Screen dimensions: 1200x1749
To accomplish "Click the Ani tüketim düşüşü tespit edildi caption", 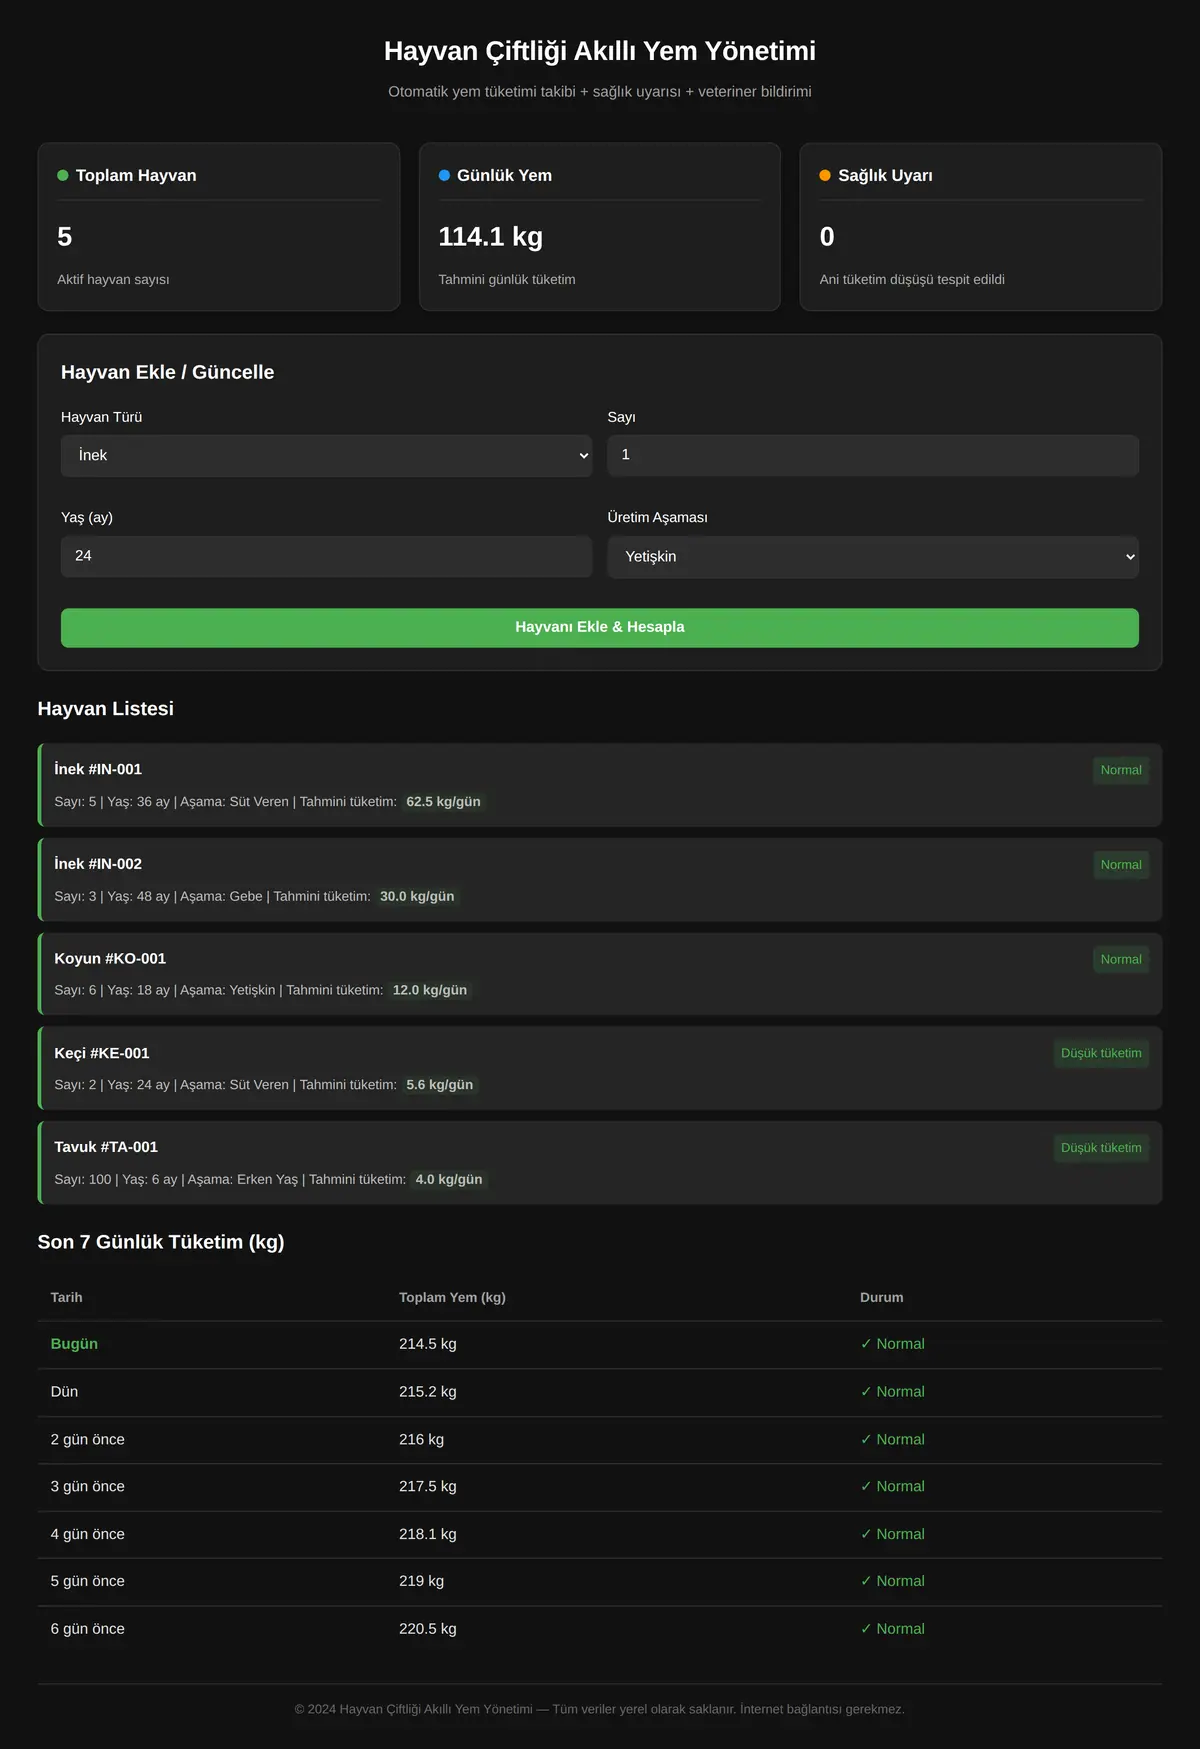I will [x=912, y=280].
